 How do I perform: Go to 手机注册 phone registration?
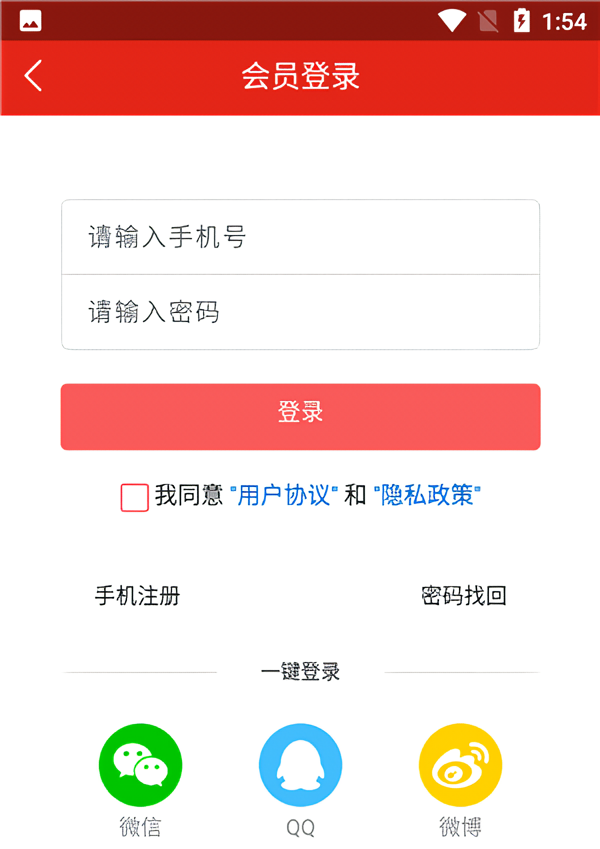pos(137,596)
